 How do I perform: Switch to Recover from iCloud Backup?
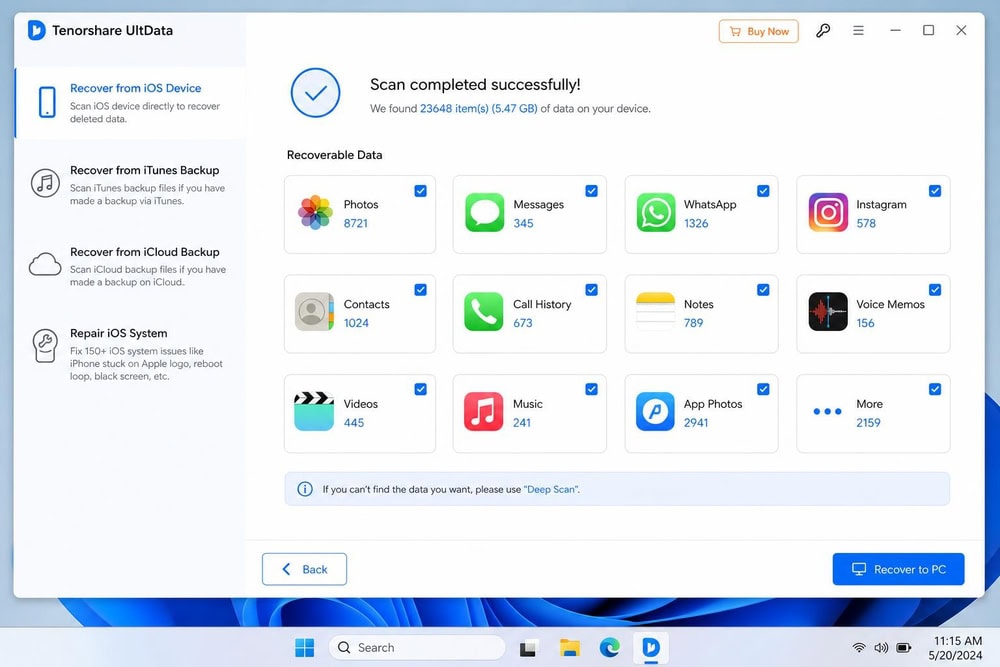pyautogui.click(x=130, y=266)
